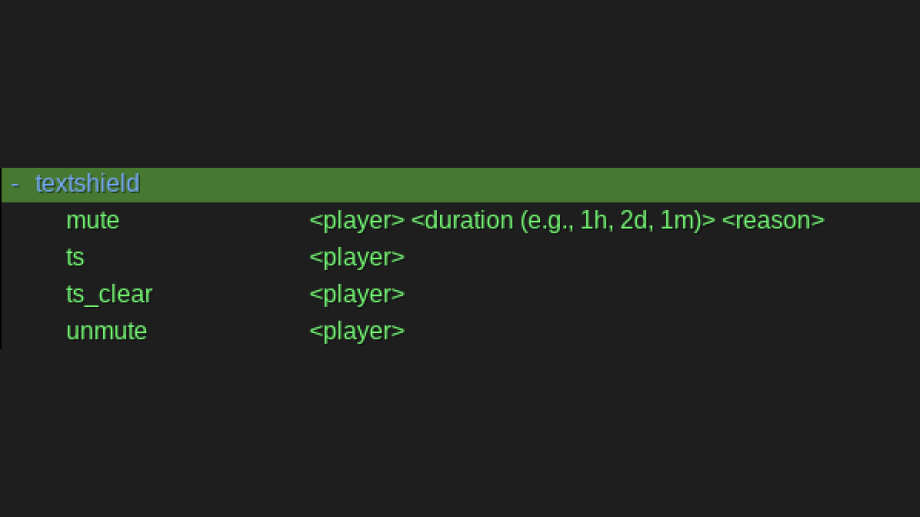Collapse the textshield group with the minus sign
The height and width of the screenshot is (517, 920).
15,184
